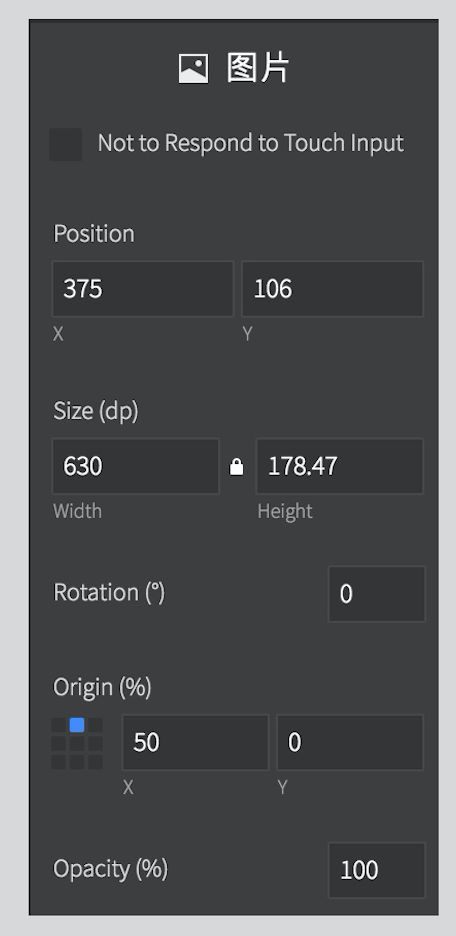Select the highlighted top-center origin cell
This screenshot has width=456, height=936.
[x=76, y=725]
